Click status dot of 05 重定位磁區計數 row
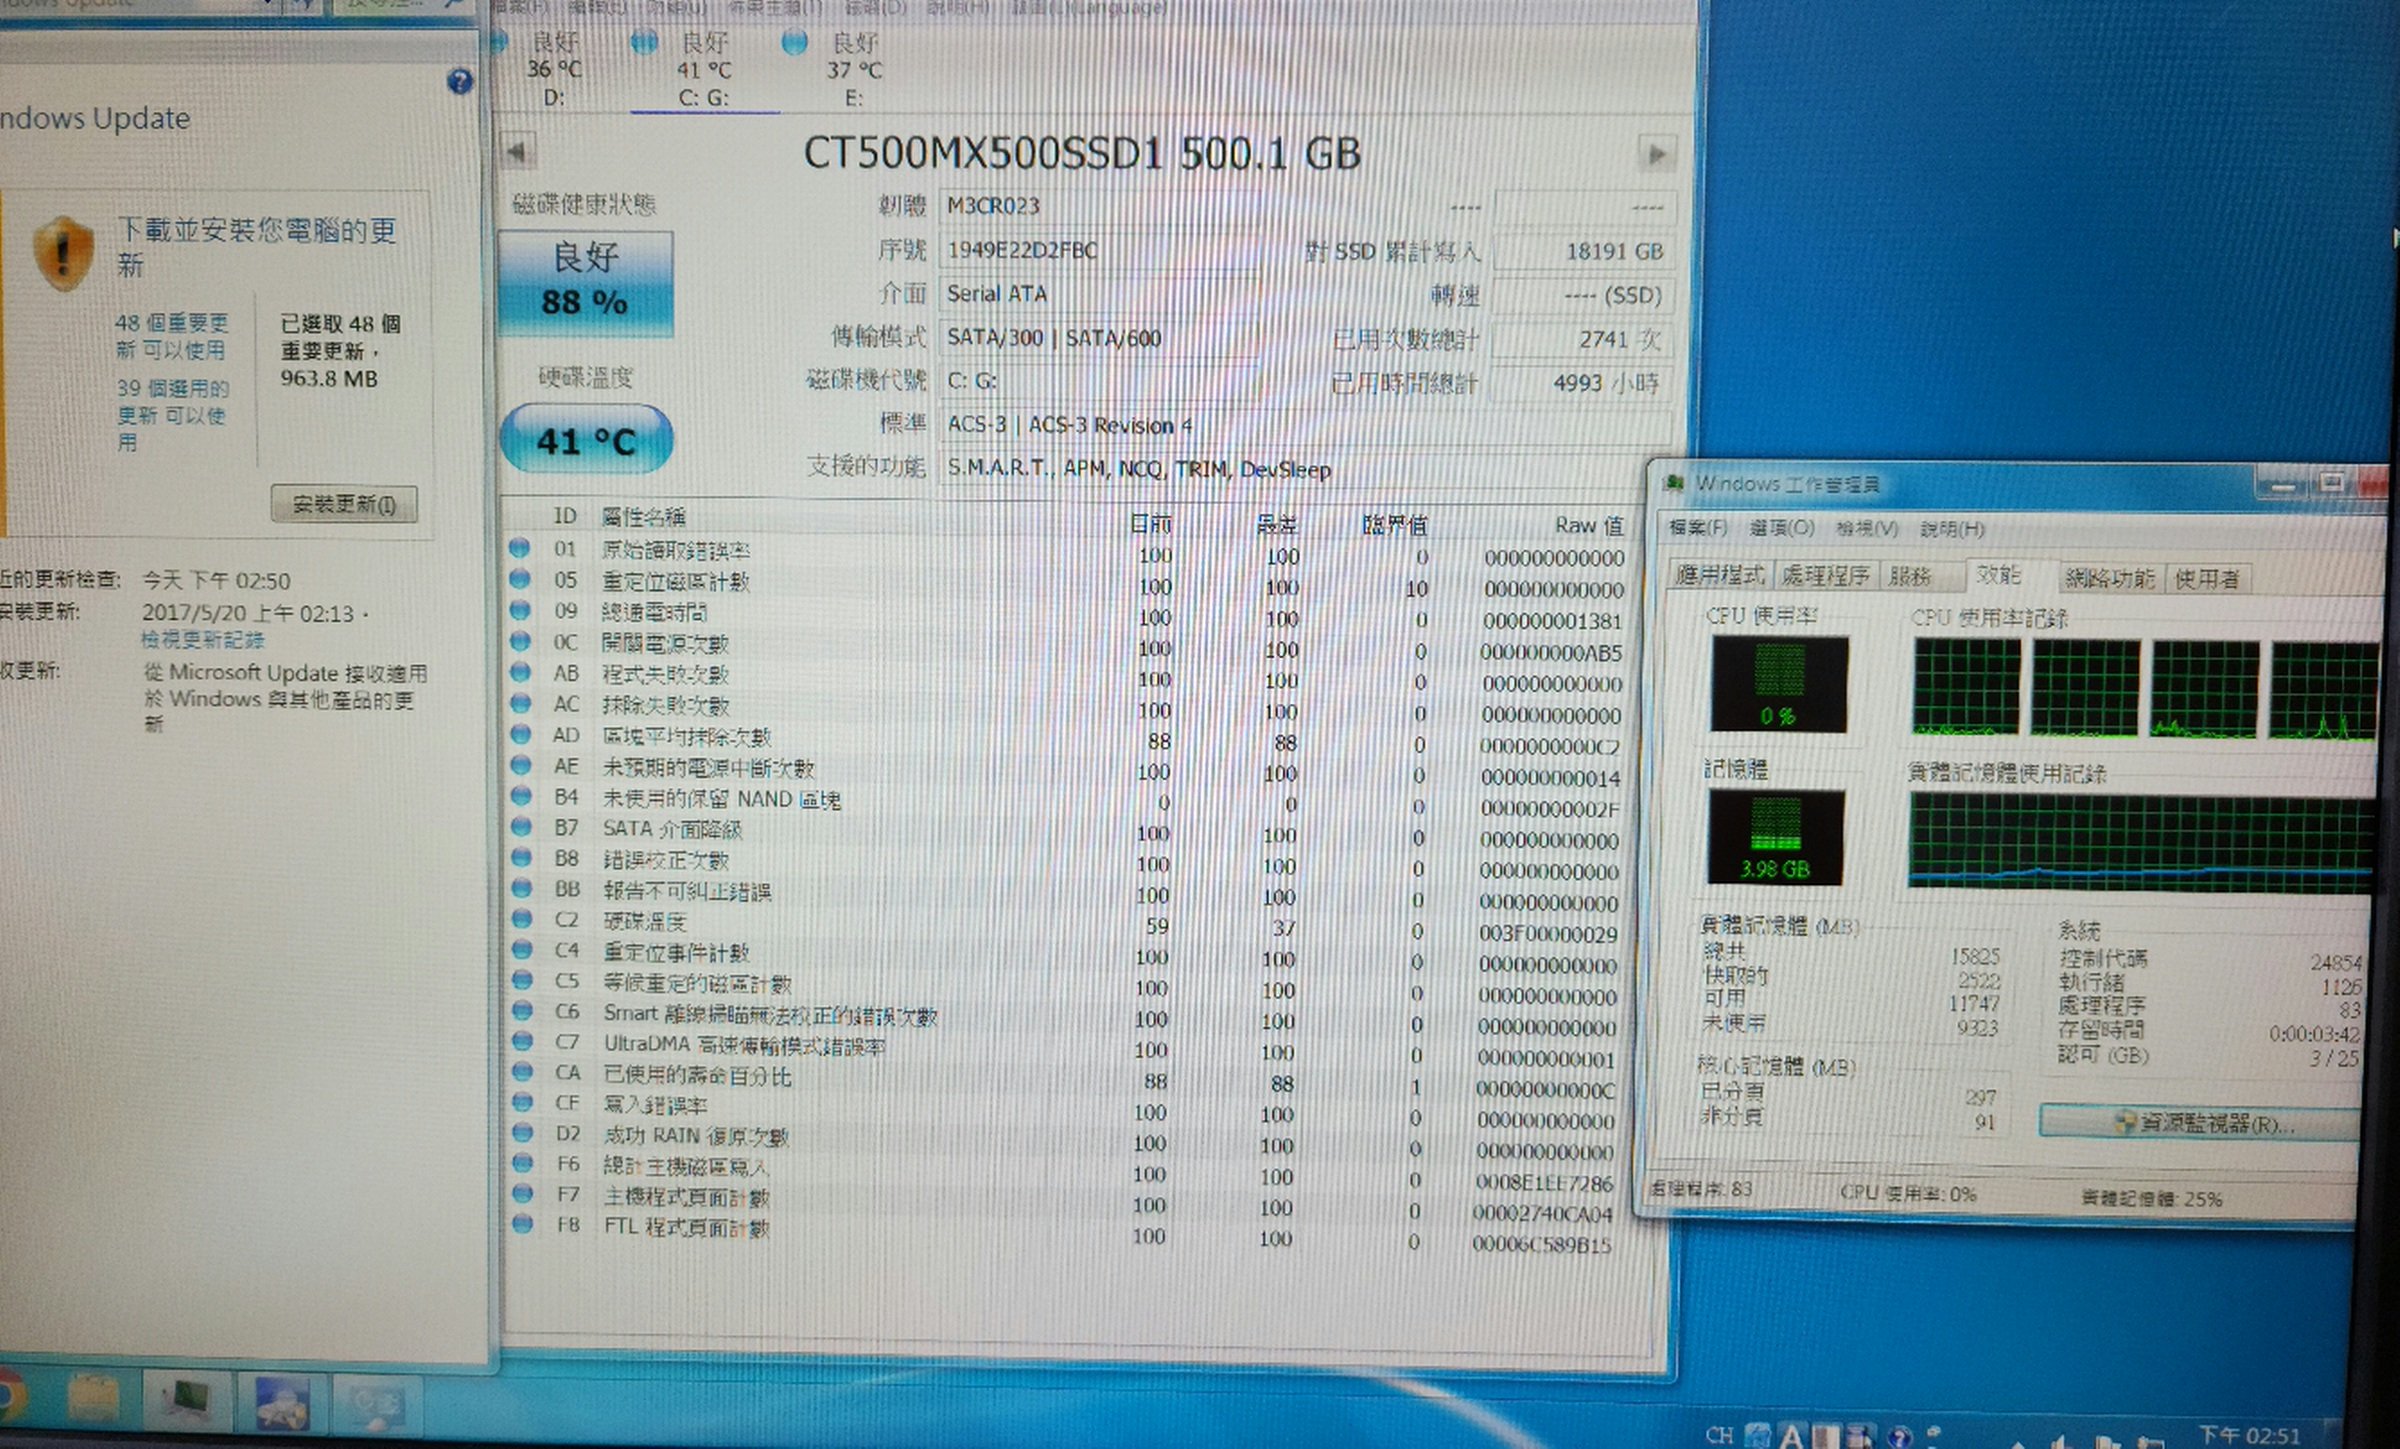This screenshot has width=2400, height=1449. (519, 579)
